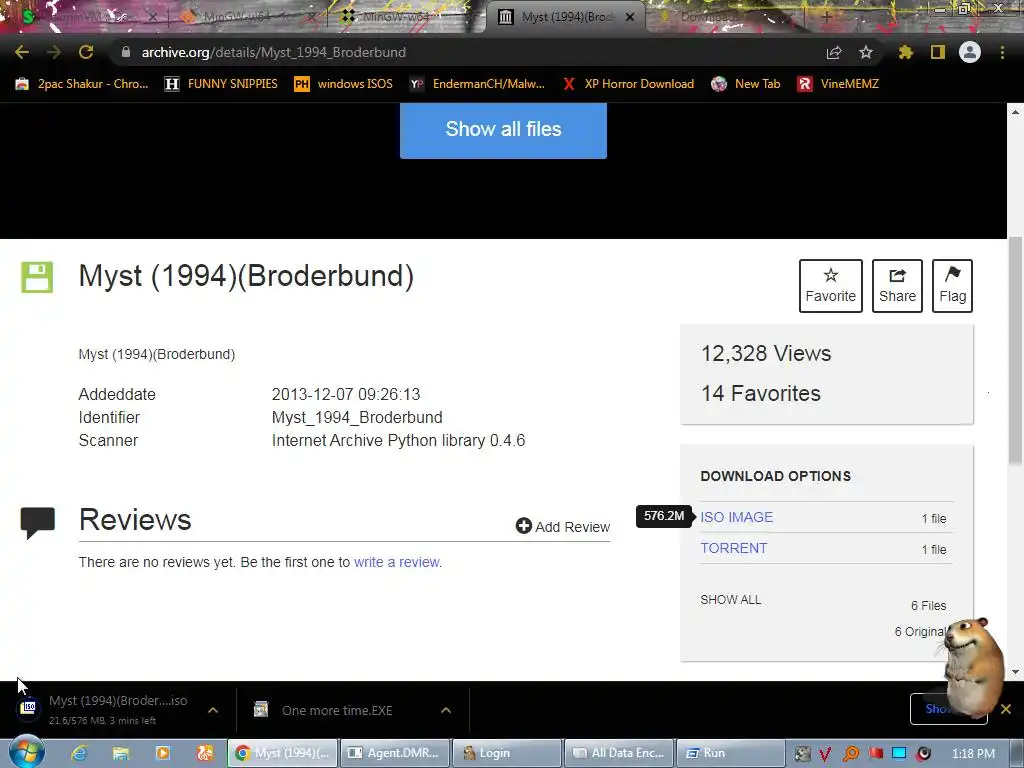Screen dimensions: 1024x768
Task: Bookmark this page with the star
Action: [x=866, y=52]
